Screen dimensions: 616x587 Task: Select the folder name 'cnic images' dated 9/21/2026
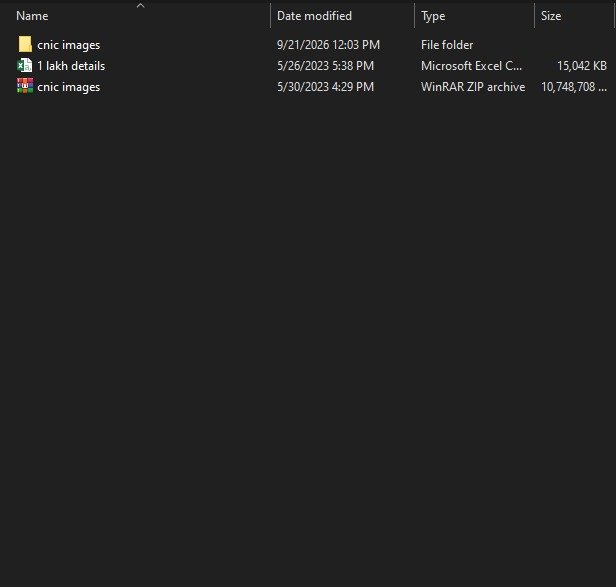point(69,45)
